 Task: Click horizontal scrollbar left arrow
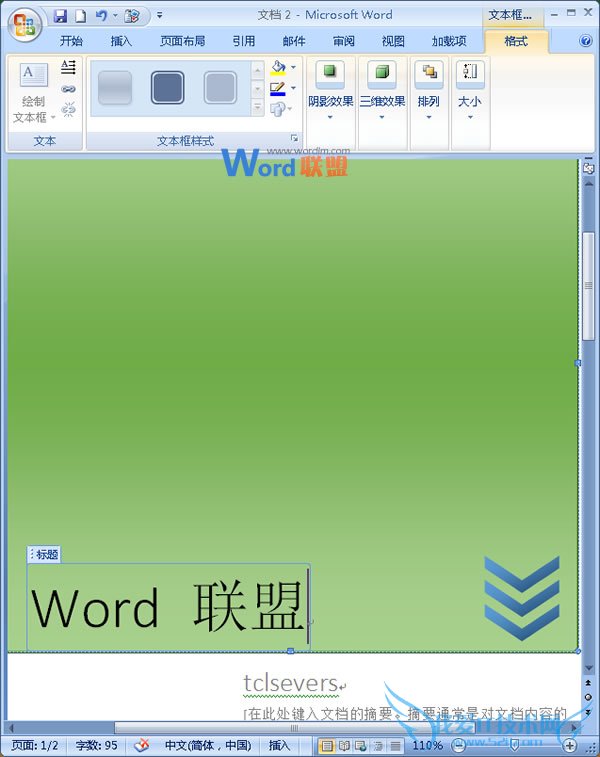12,728
